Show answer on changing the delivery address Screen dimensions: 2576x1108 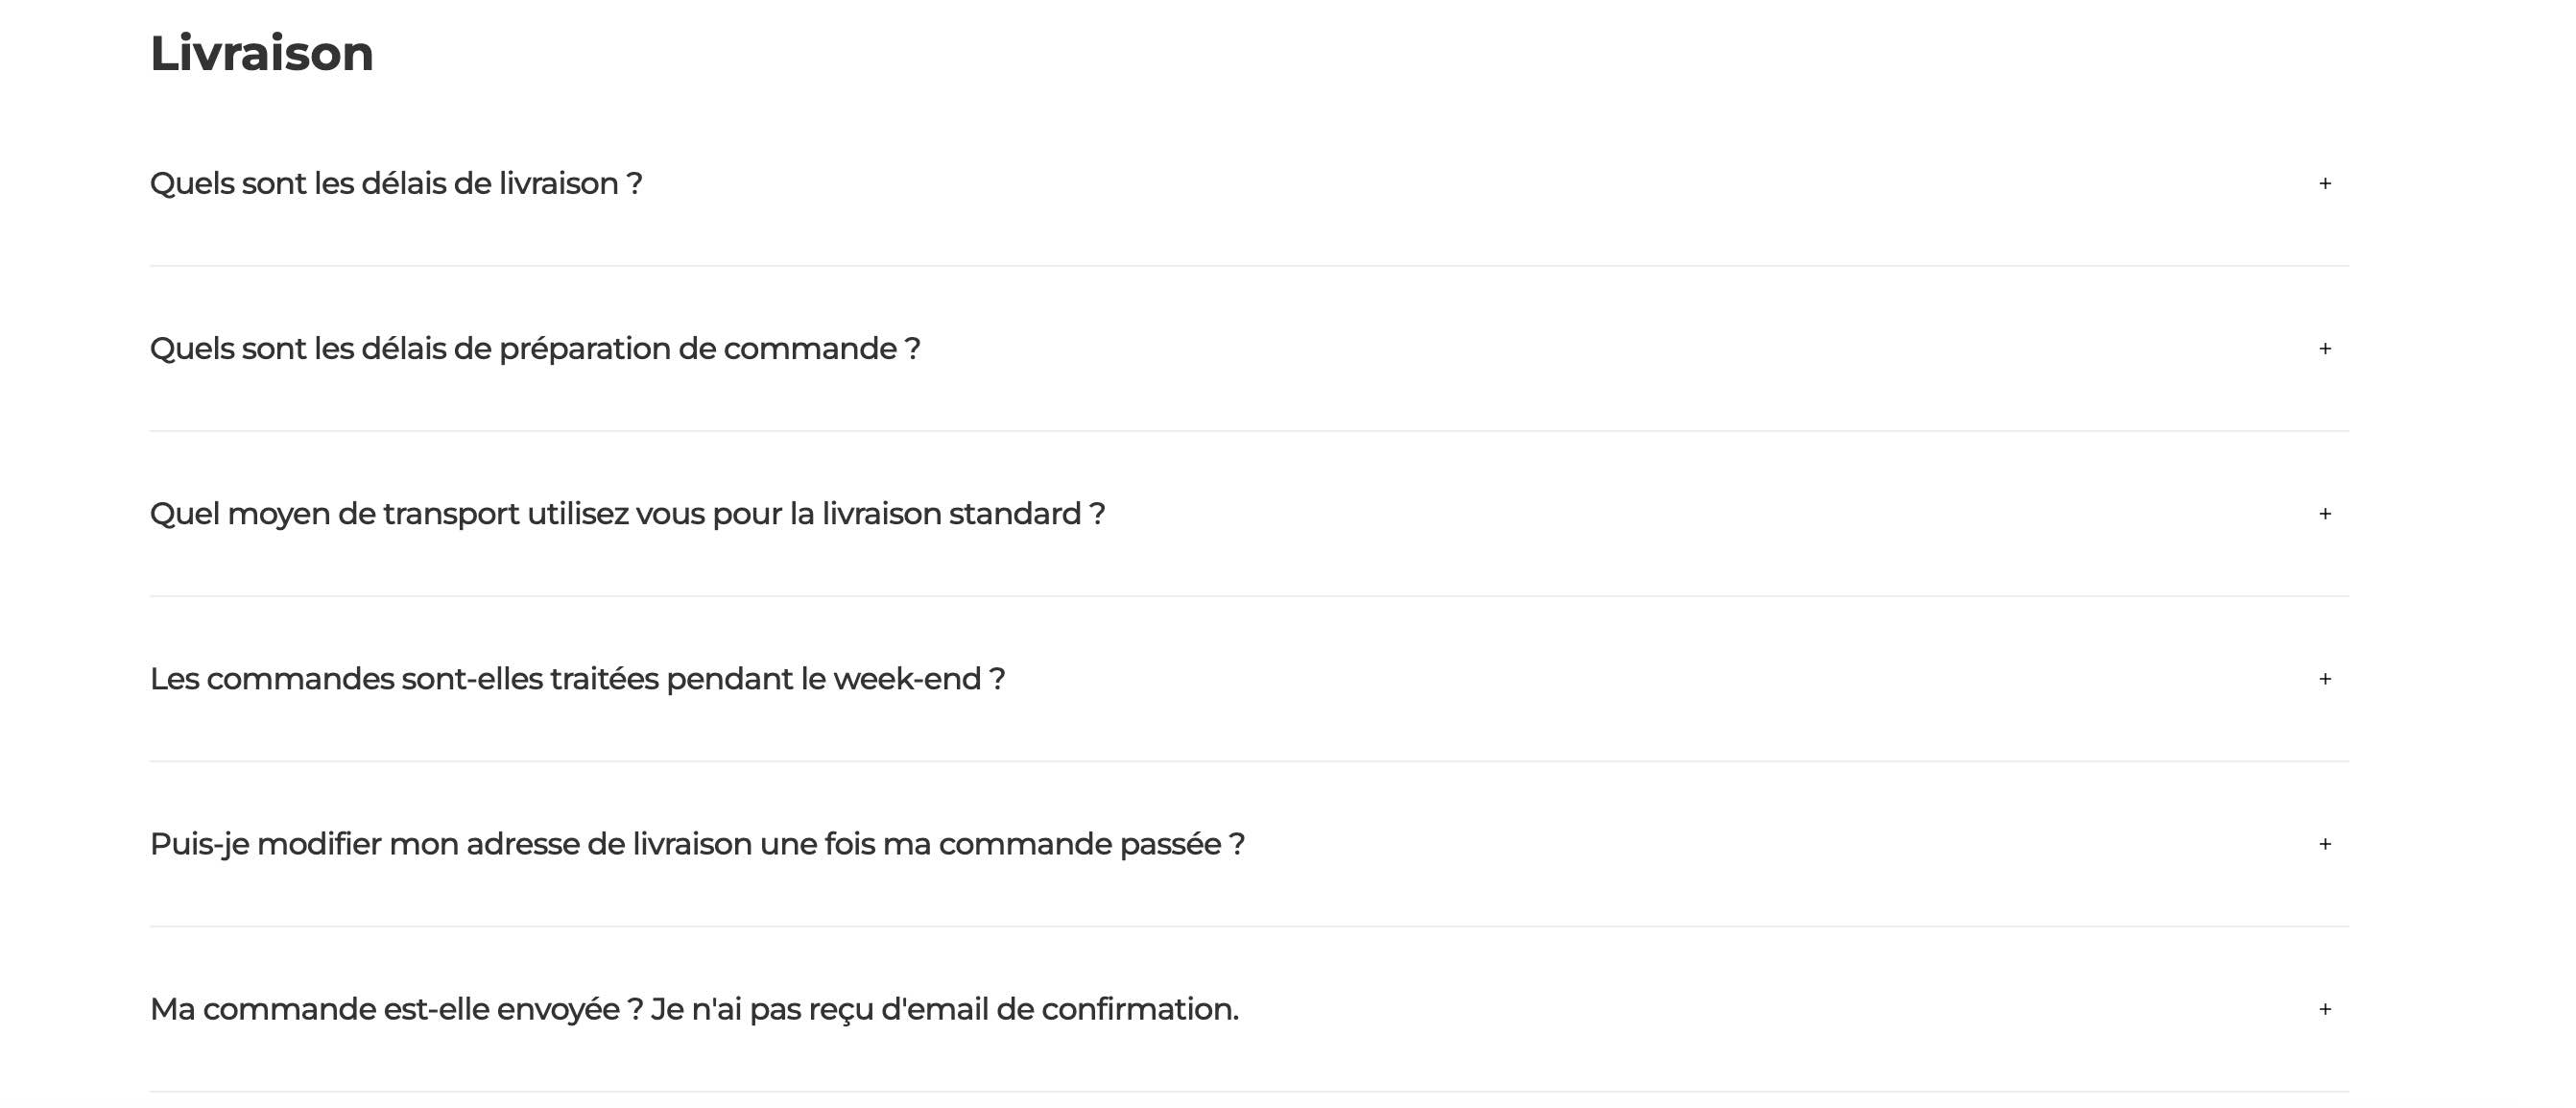[x=697, y=844]
